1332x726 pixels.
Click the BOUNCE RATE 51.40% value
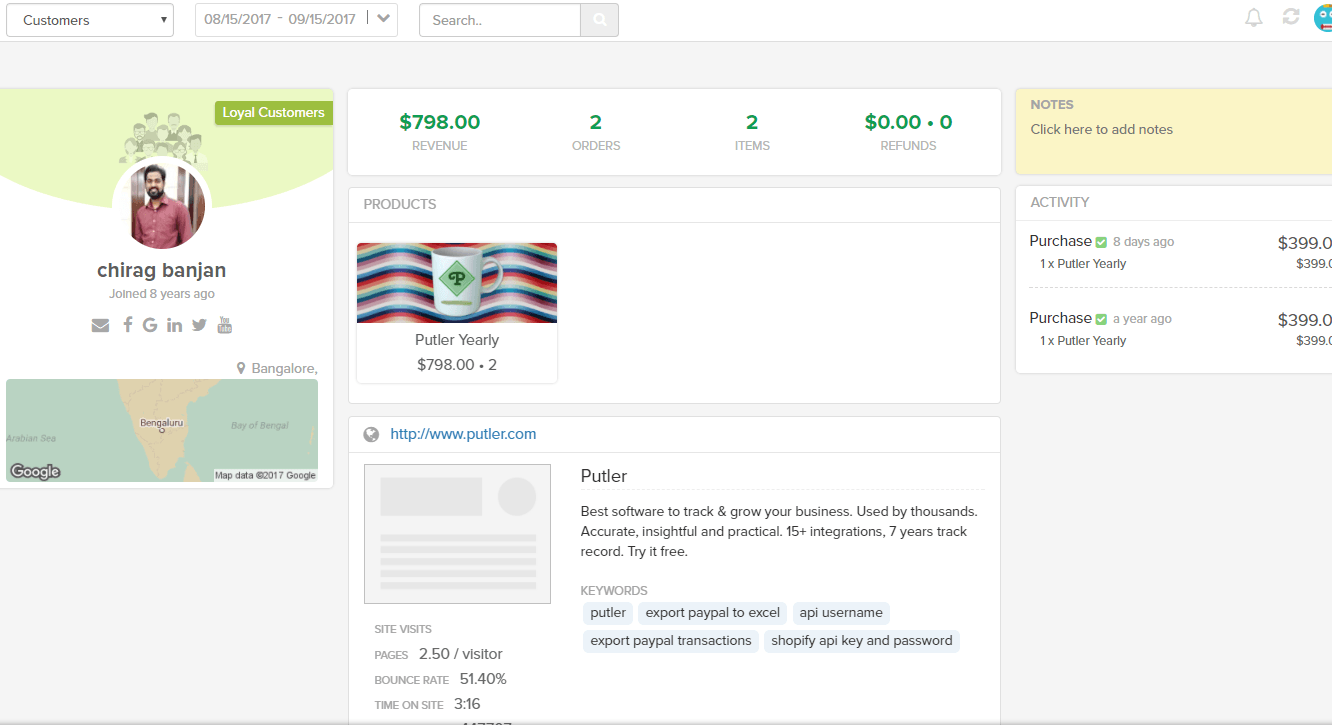pos(483,679)
